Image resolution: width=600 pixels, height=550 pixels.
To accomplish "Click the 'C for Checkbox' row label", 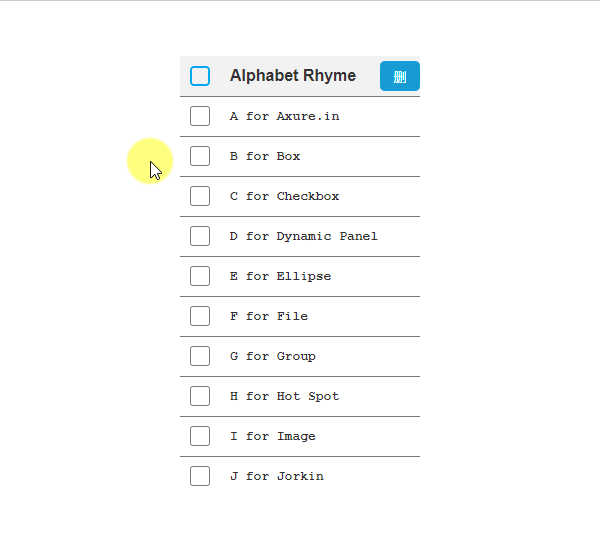I will [284, 196].
